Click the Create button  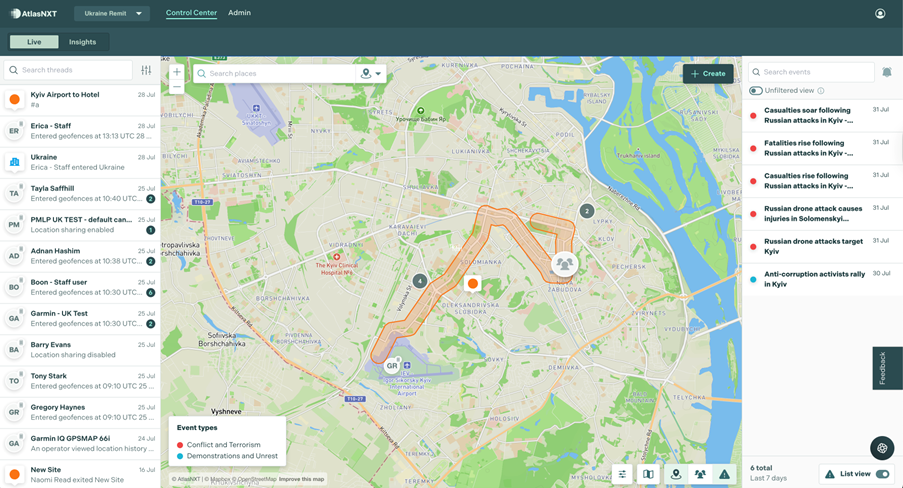pos(708,73)
